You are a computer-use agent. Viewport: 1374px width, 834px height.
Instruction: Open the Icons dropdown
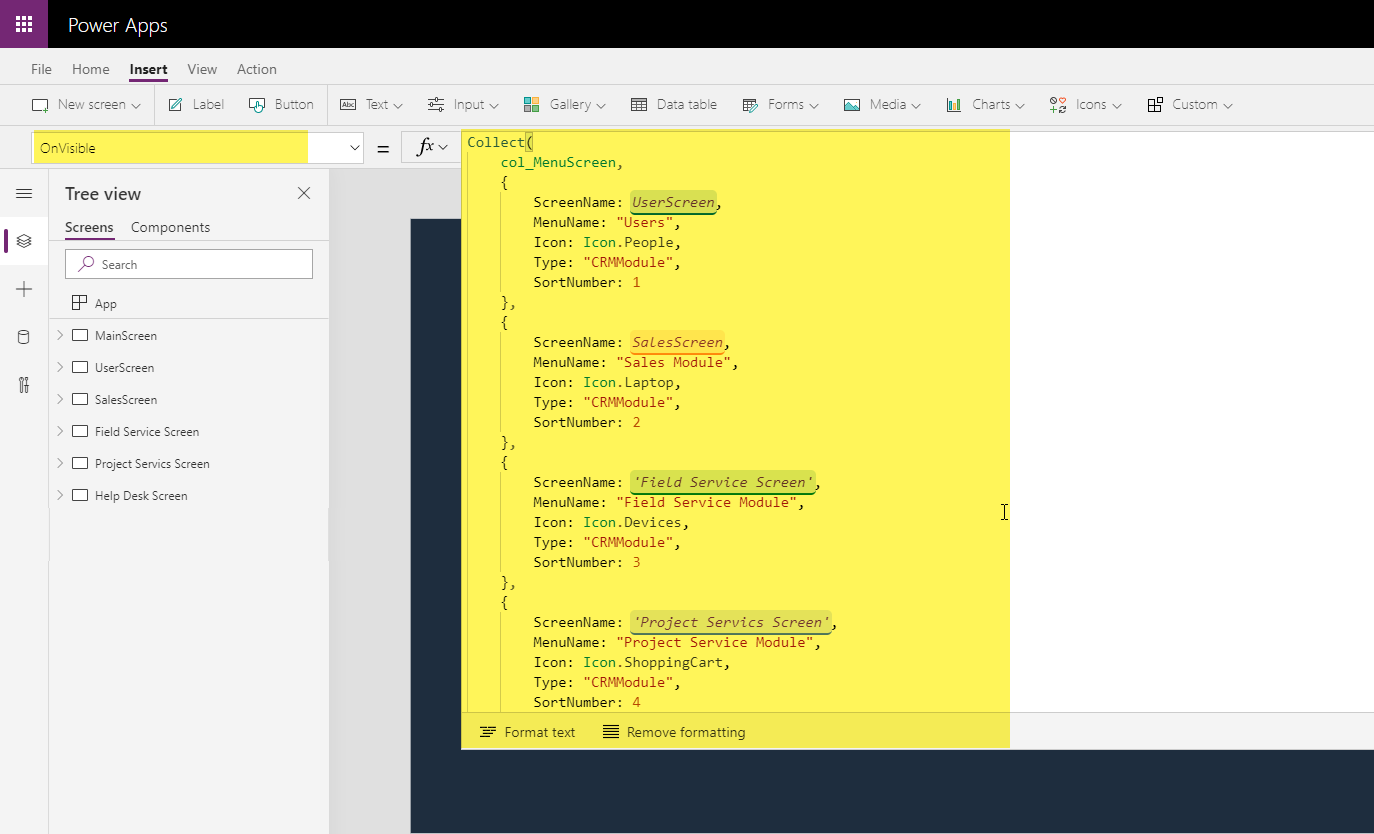pyautogui.click(x=1085, y=104)
